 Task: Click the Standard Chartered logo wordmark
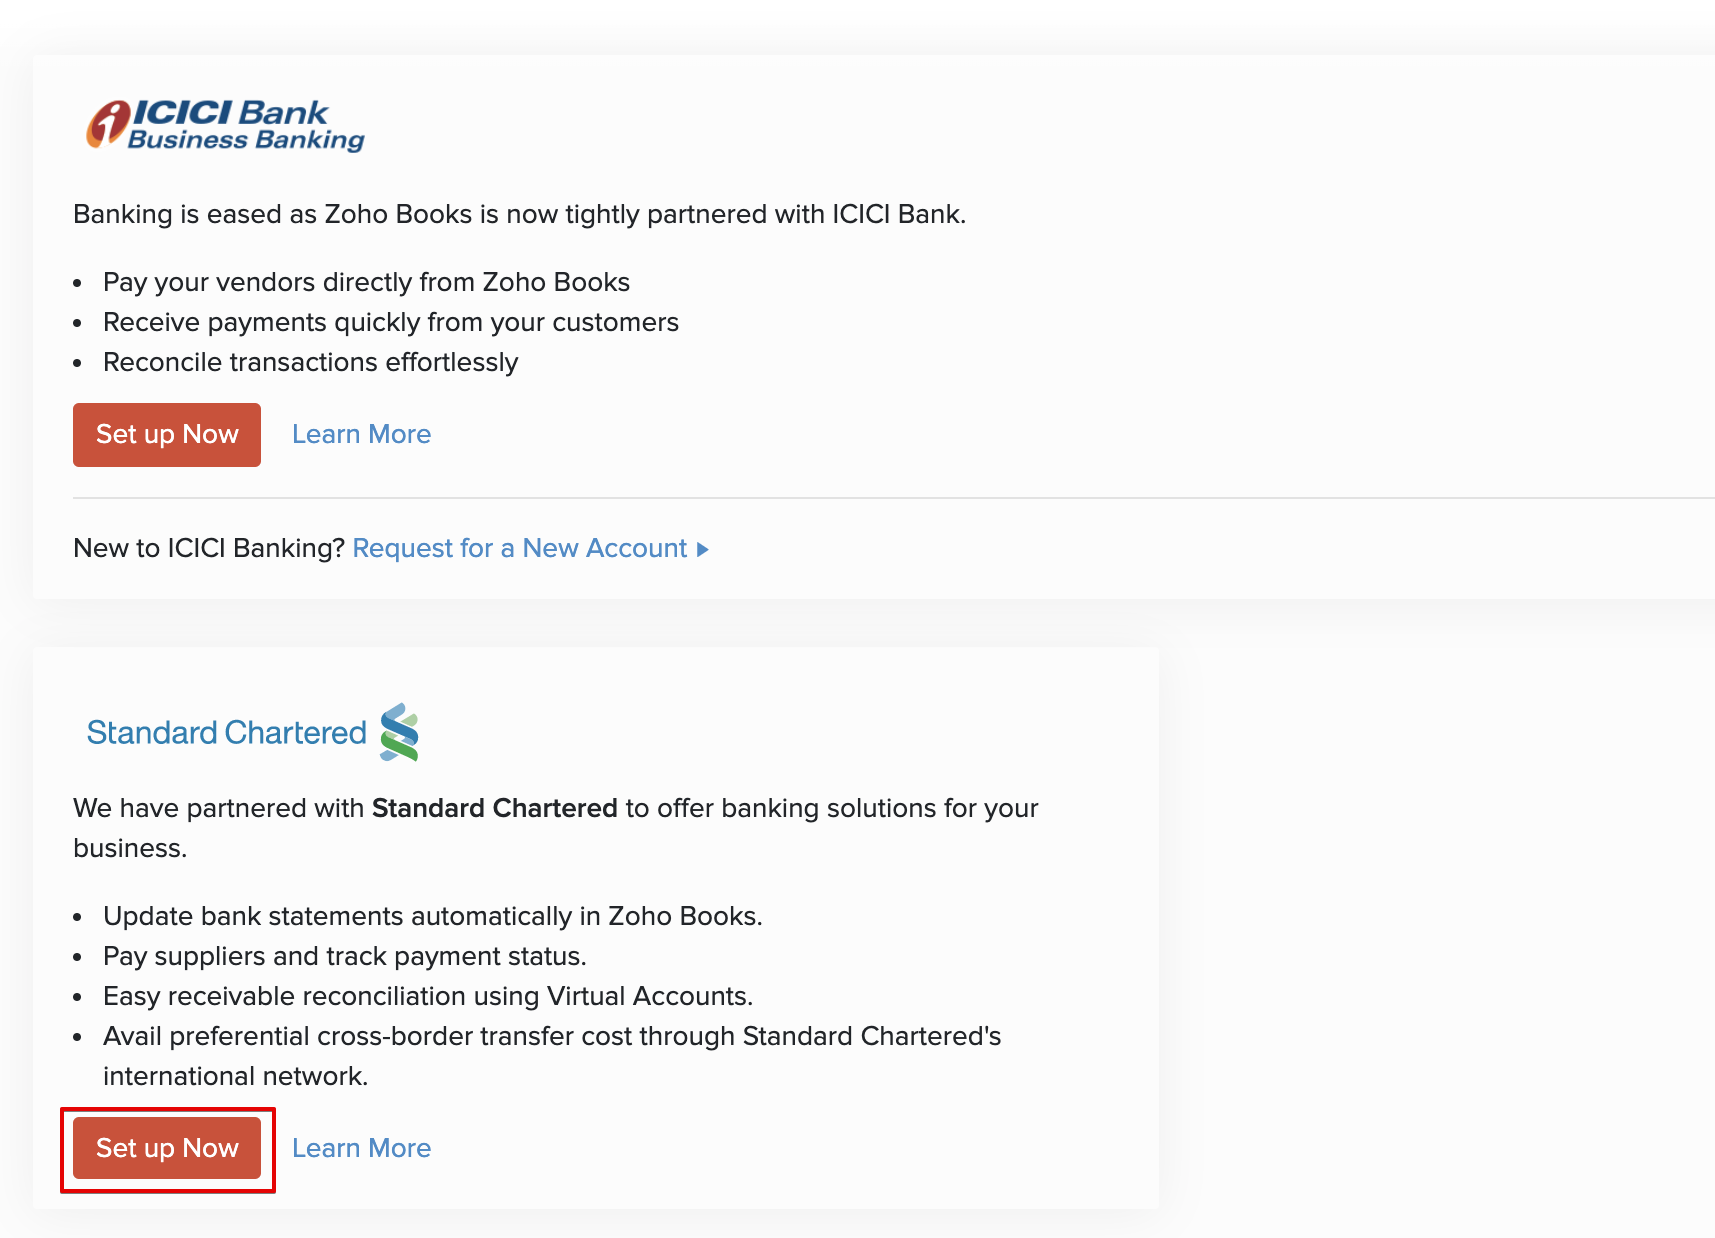(227, 733)
